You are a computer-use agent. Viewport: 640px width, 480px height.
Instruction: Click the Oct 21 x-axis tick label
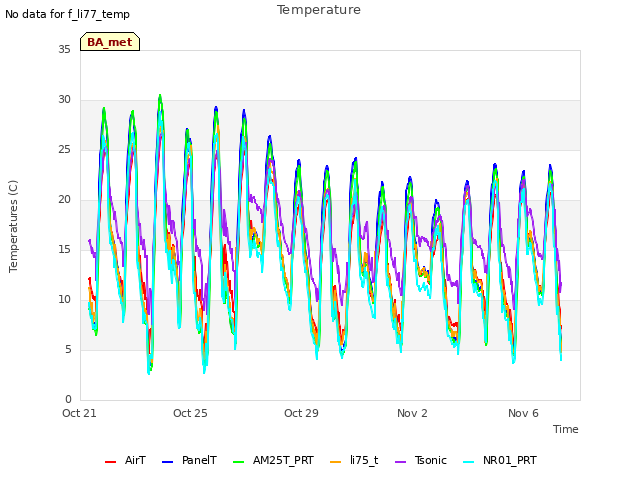point(79,413)
